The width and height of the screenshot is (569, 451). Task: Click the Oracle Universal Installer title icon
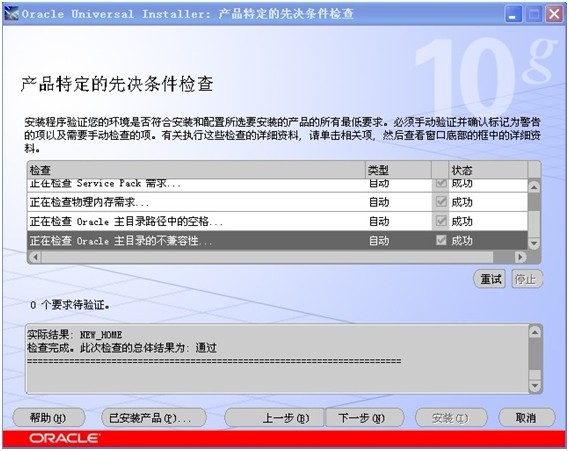tap(11, 14)
